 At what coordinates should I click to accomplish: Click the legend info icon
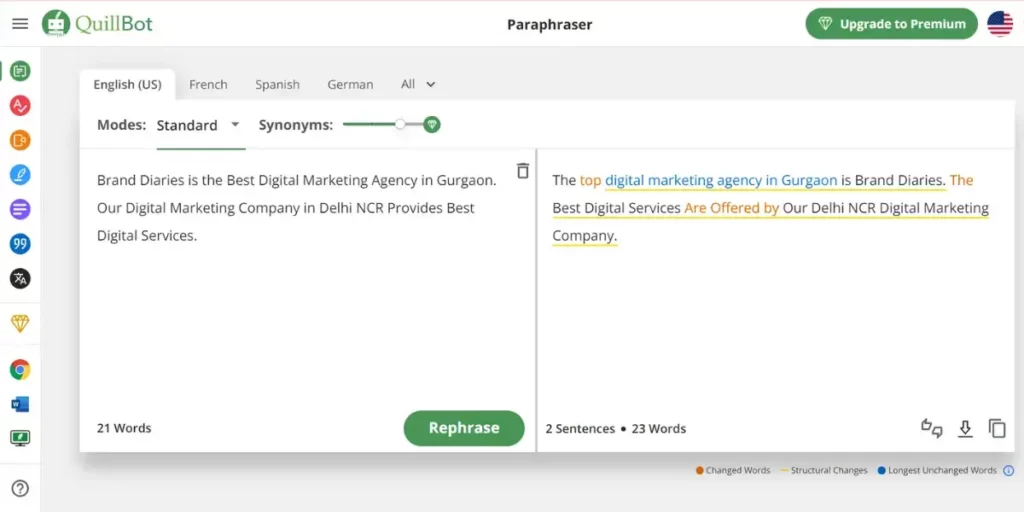pyautogui.click(x=1008, y=470)
